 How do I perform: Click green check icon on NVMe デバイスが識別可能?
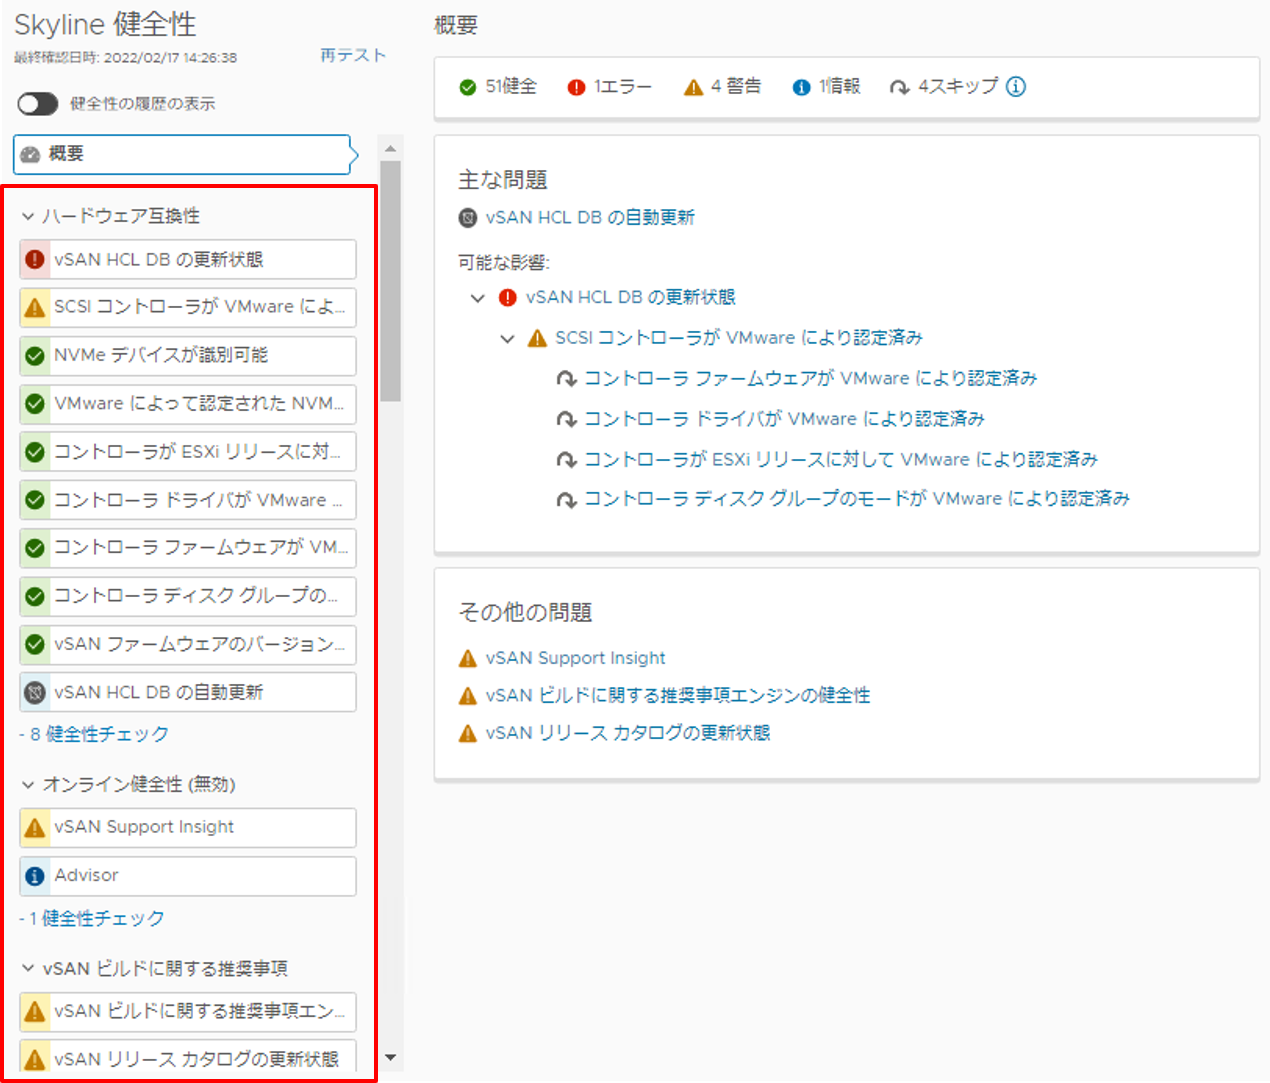[35, 356]
